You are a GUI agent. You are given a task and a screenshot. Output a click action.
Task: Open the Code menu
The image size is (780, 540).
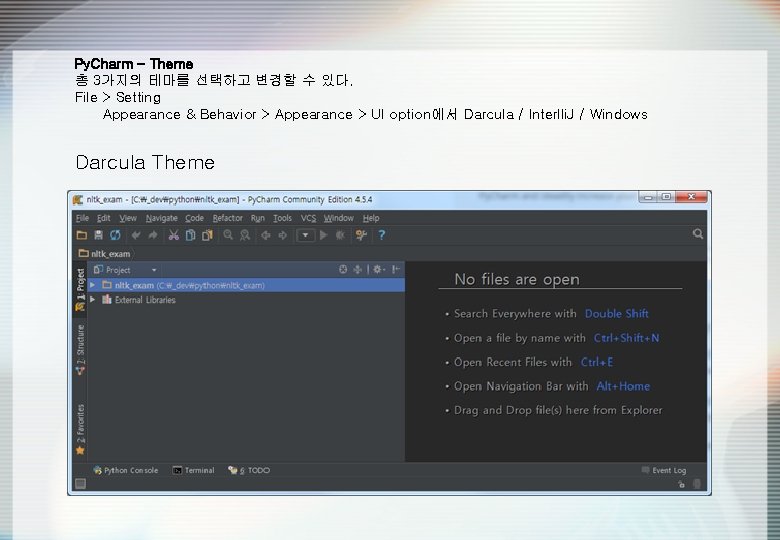click(x=195, y=218)
